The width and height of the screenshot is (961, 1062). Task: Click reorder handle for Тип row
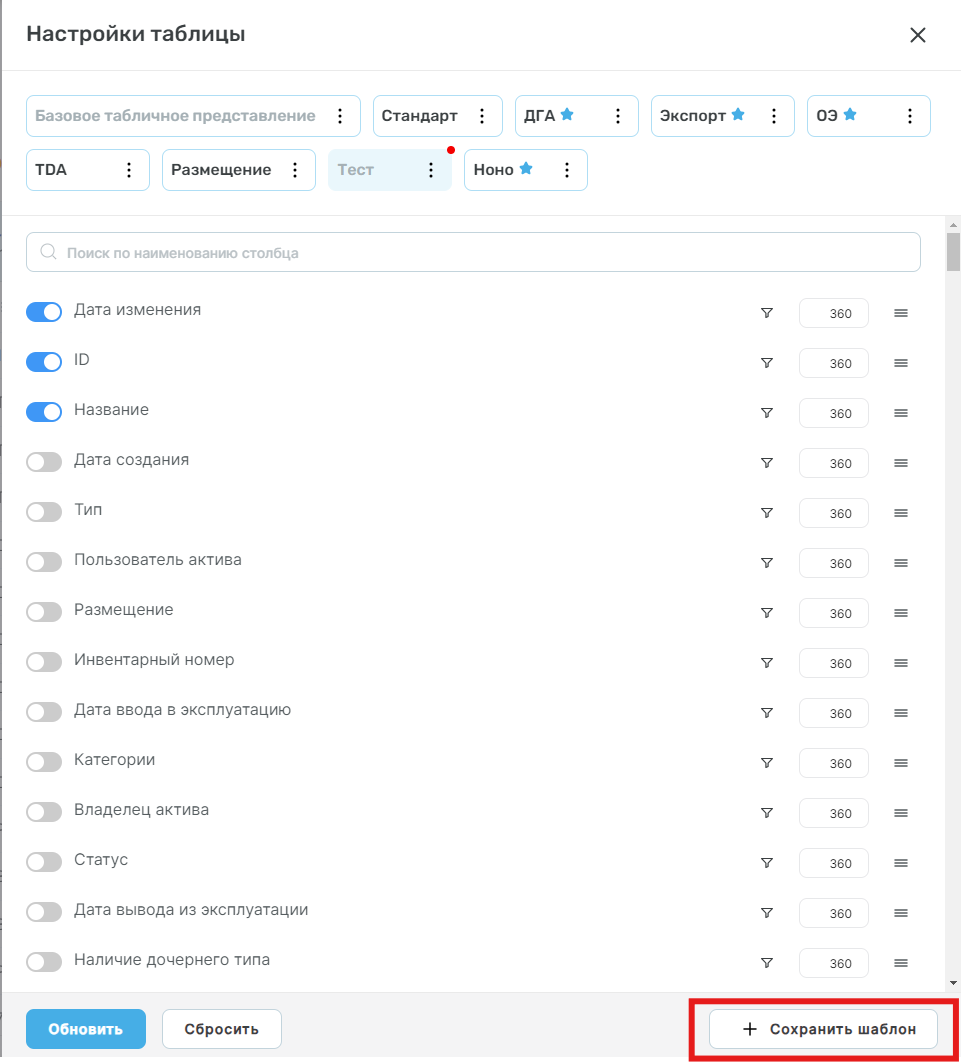901,513
